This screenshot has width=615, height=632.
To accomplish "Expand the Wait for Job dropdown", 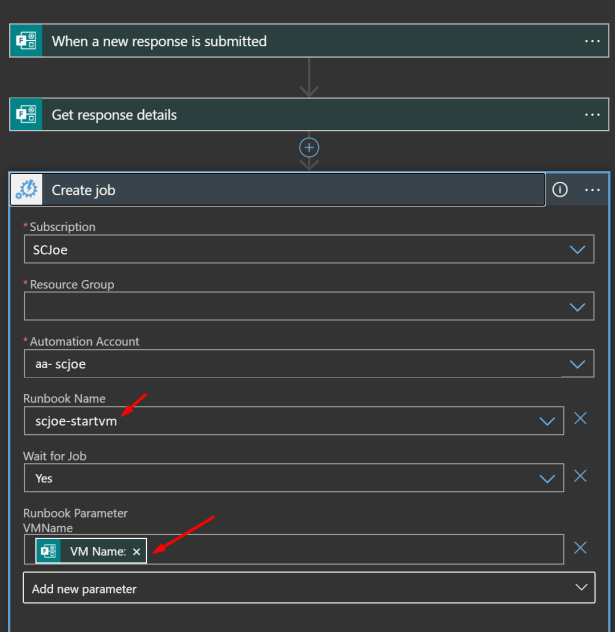I will 547,479.
